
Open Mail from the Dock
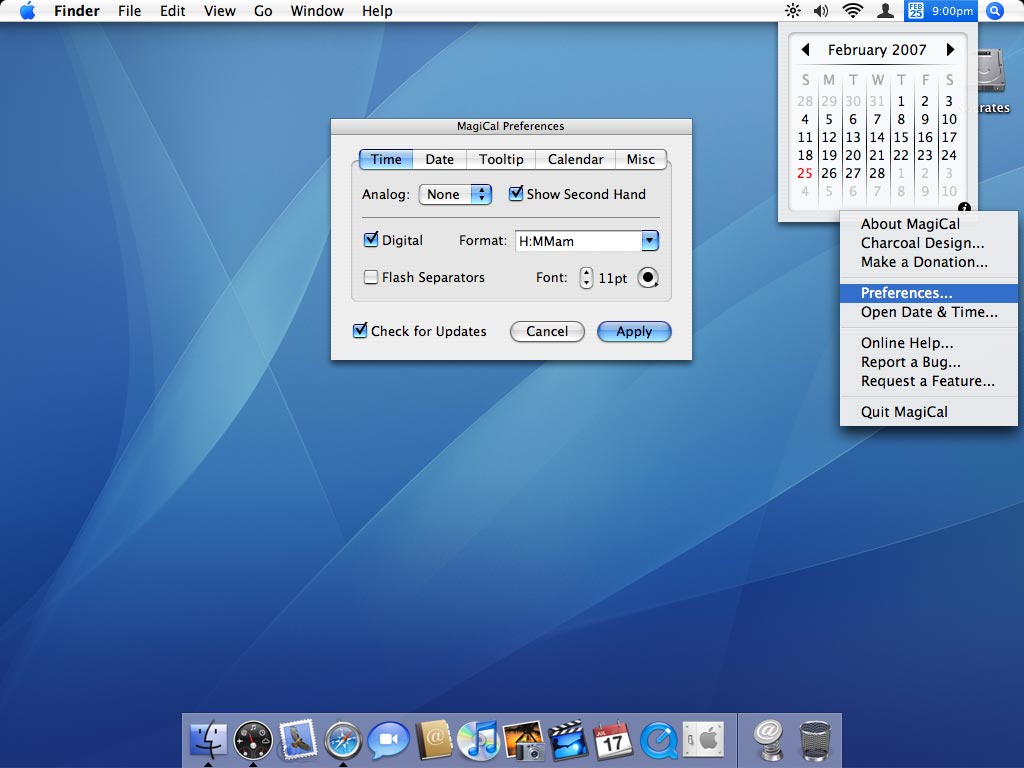(x=298, y=740)
